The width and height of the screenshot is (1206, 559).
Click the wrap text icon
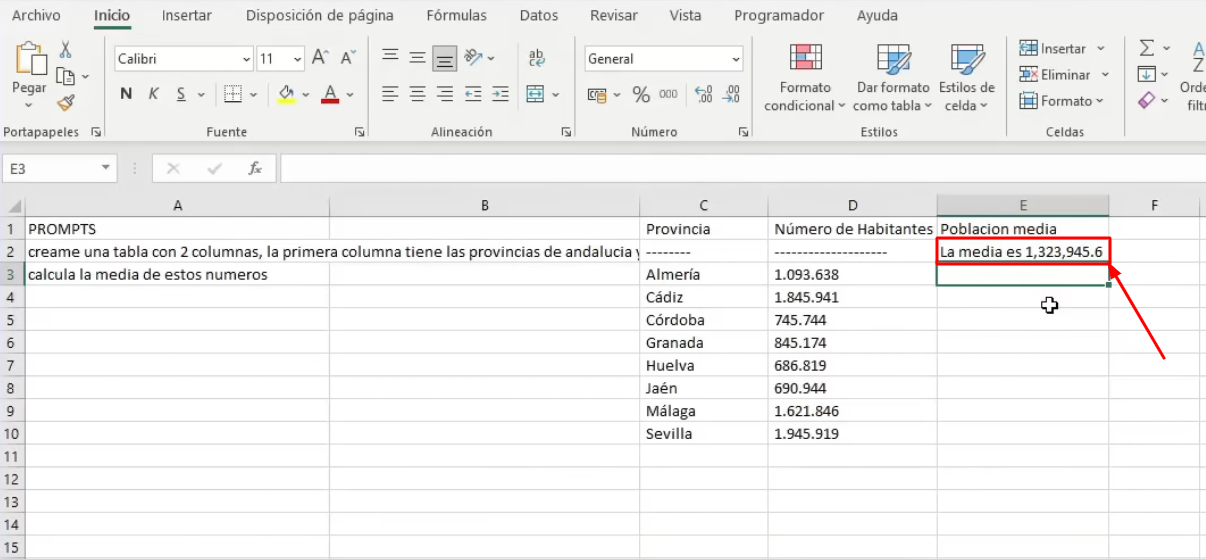click(537, 58)
